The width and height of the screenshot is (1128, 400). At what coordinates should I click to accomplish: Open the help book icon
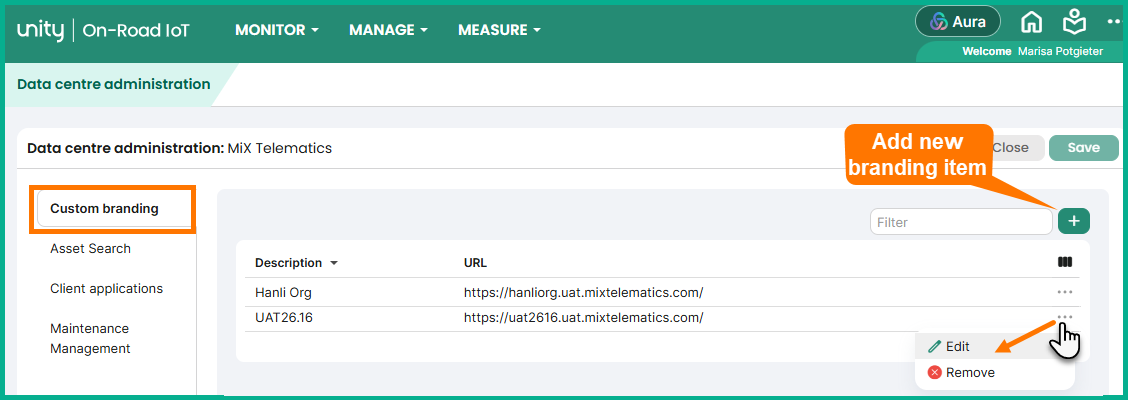pos(1074,22)
